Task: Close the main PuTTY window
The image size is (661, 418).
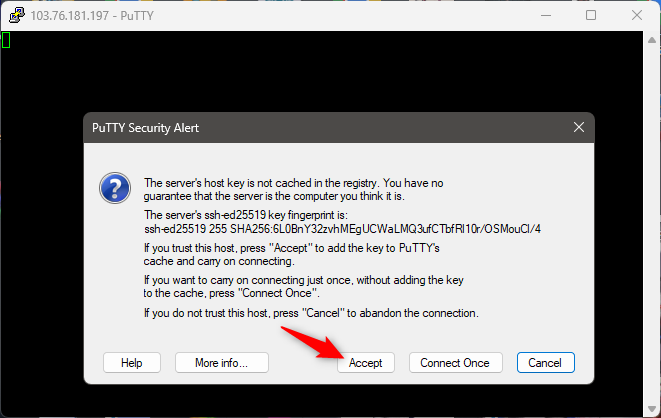Action: (637, 16)
